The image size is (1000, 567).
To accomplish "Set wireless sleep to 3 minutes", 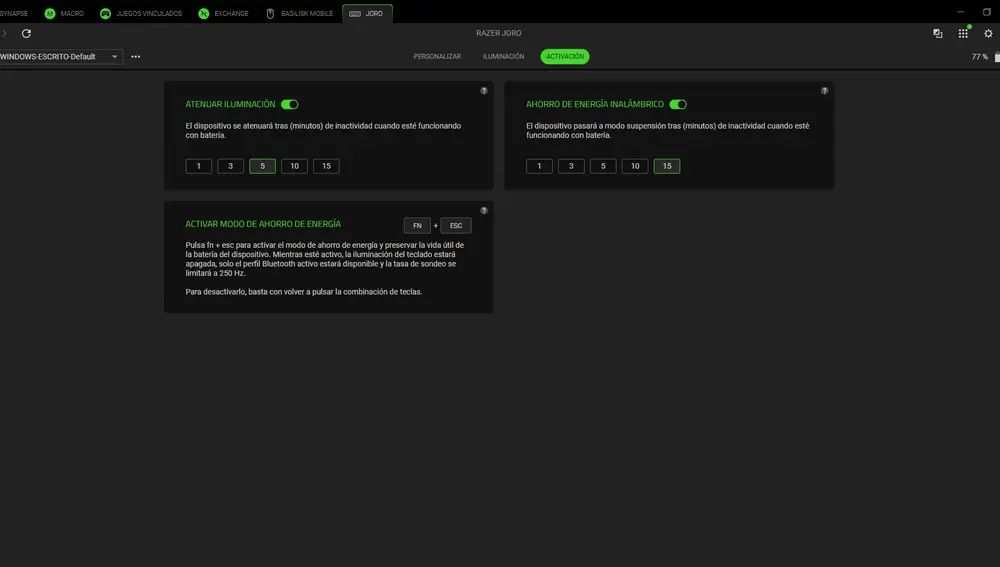I will click(x=571, y=166).
